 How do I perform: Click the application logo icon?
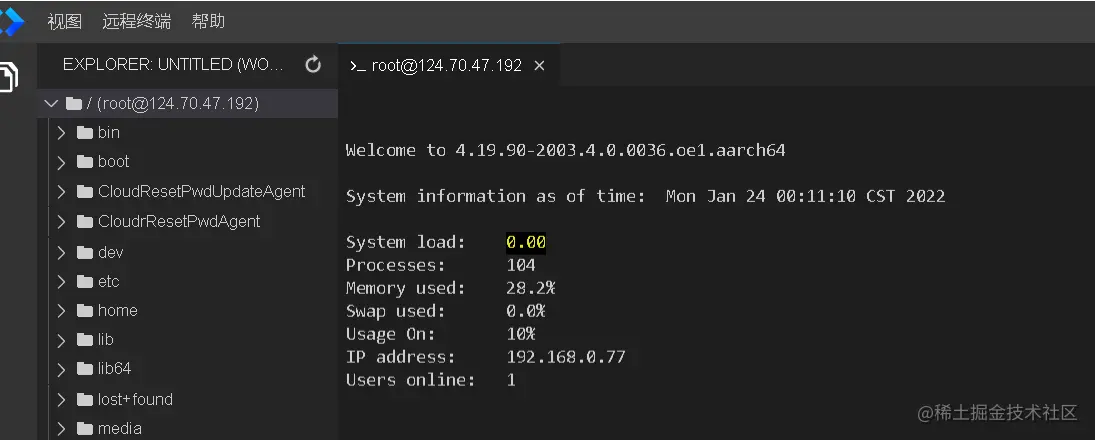[11, 22]
